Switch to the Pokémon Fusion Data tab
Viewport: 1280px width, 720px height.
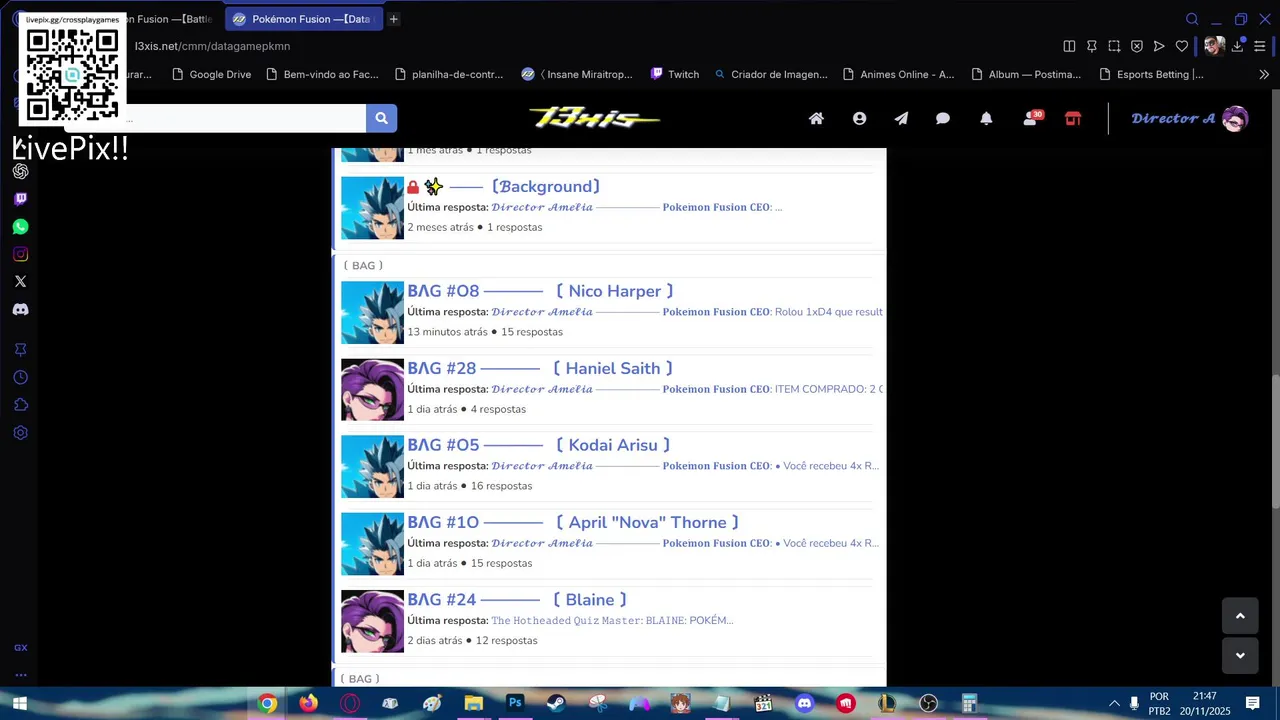pyautogui.click(x=303, y=19)
